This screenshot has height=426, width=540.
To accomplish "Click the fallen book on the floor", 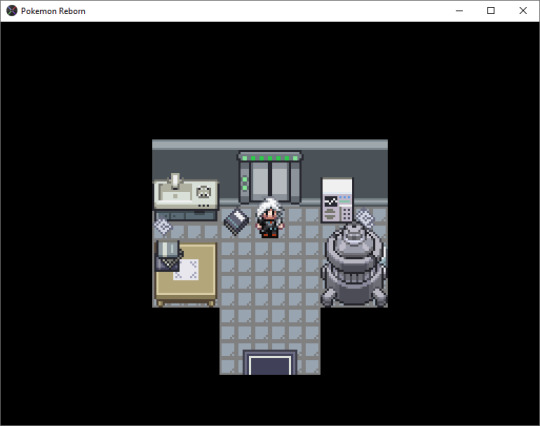I will (x=236, y=221).
